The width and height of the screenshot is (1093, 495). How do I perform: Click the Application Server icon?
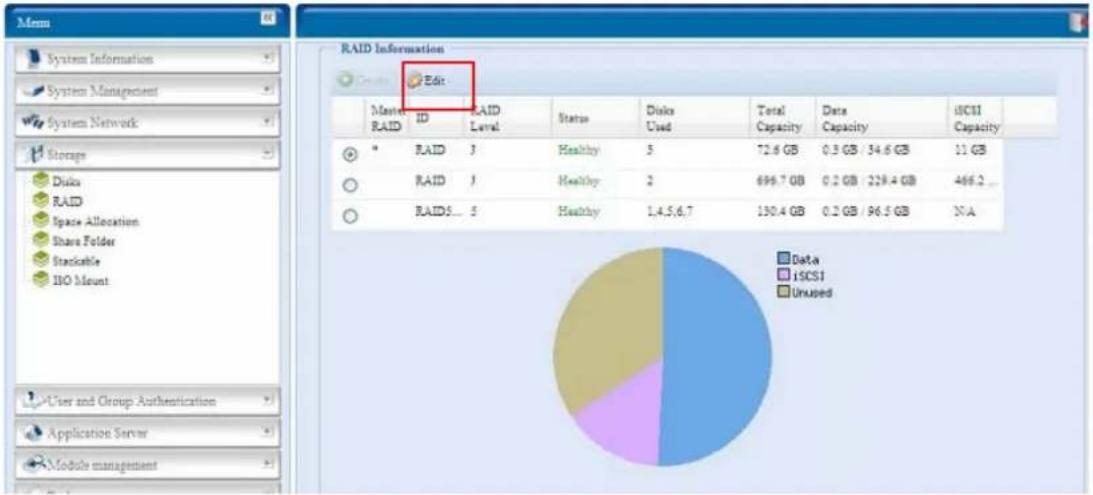tap(32, 433)
